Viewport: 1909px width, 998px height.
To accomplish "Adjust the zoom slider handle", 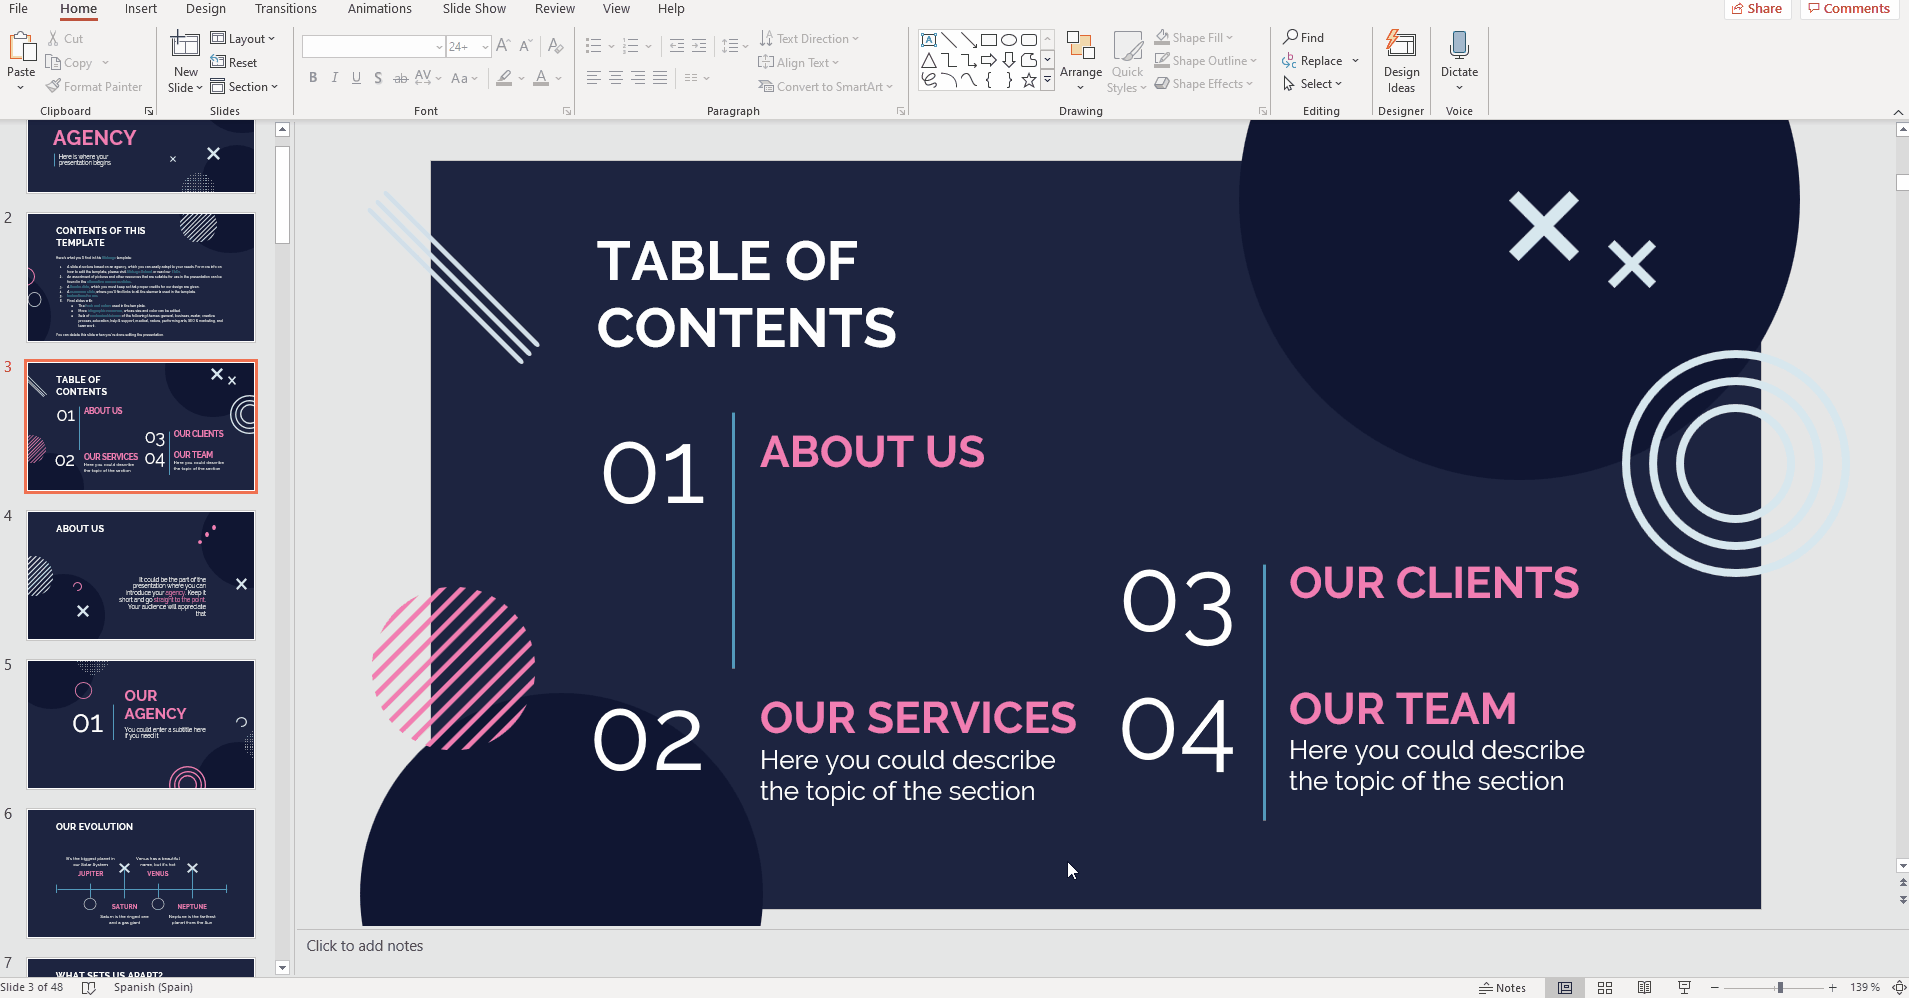I will click(1780, 988).
